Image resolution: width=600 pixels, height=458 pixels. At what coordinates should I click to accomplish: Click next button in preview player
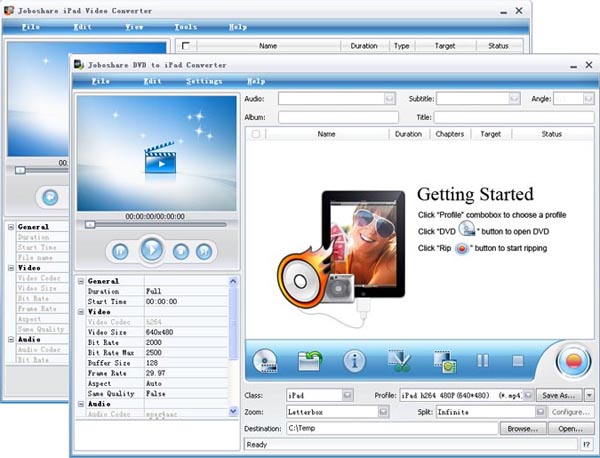[204, 252]
